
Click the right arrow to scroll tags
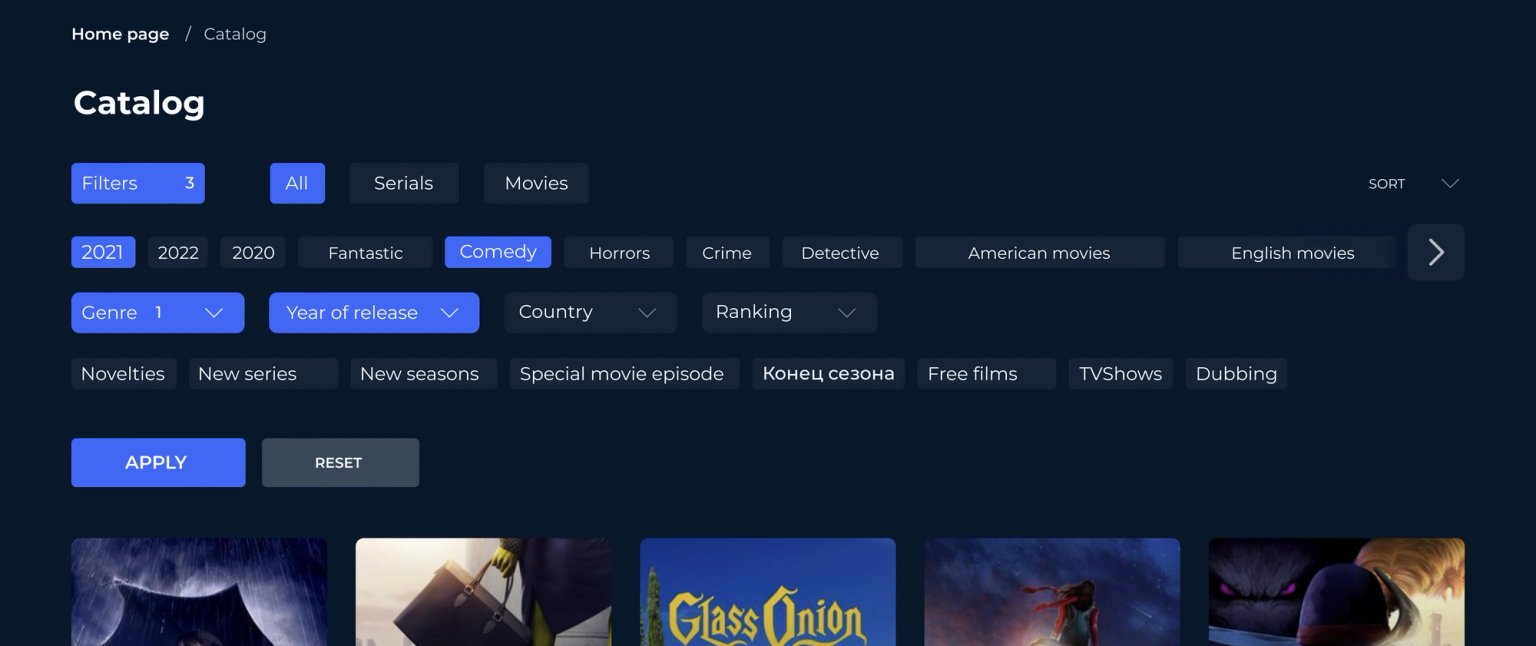[1435, 252]
